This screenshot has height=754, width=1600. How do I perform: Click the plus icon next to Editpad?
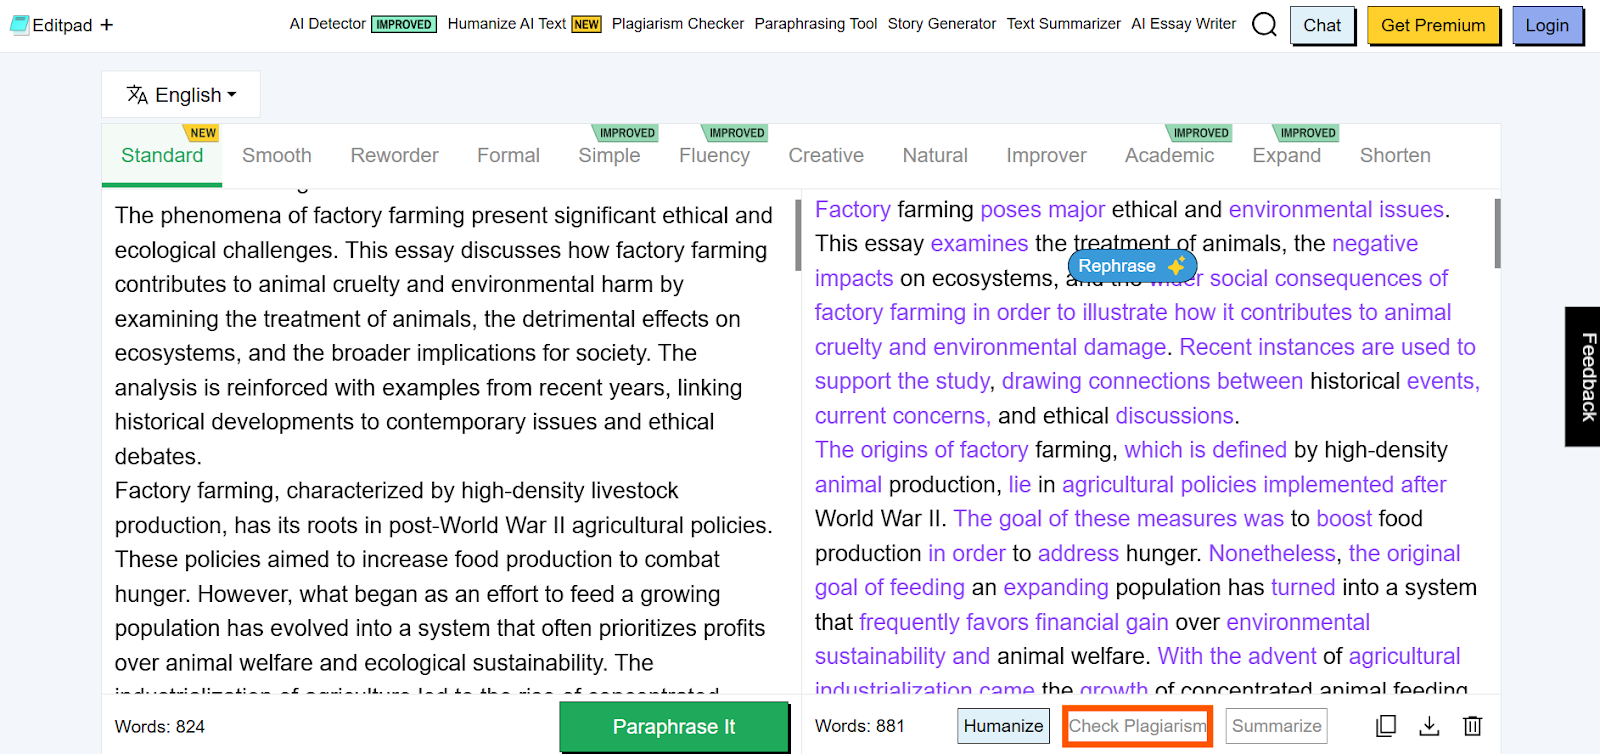click(x=107, y=25)
